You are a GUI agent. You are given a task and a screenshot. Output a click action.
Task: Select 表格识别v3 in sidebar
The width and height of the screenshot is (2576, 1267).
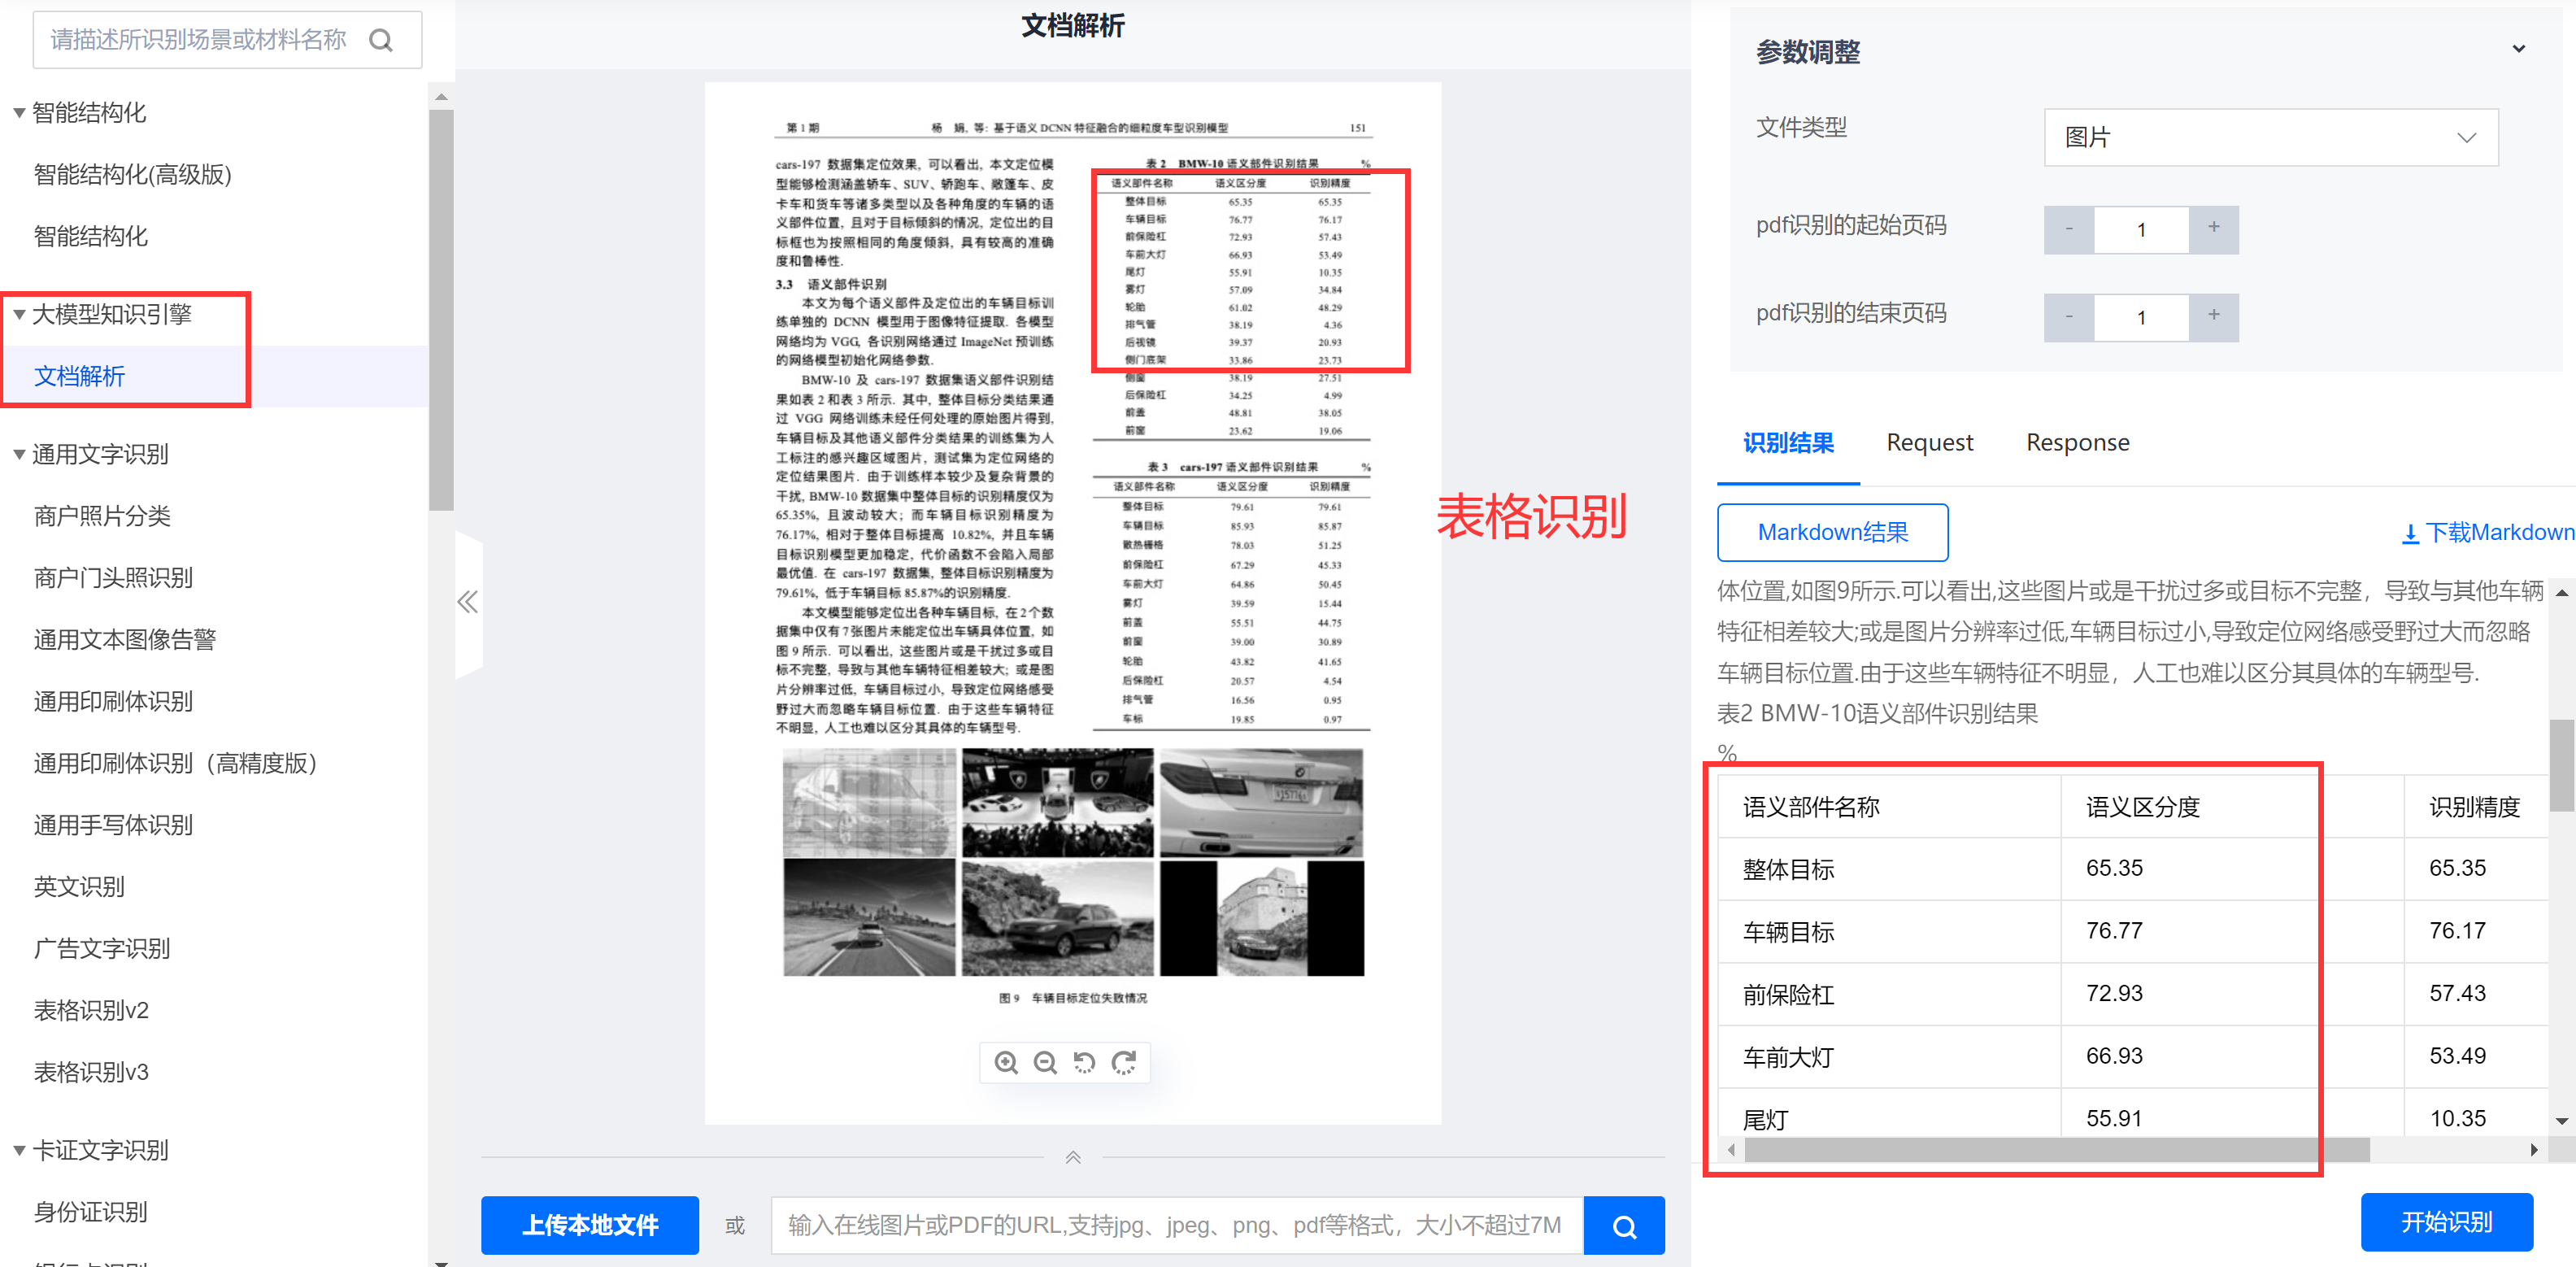(91, 1073)
